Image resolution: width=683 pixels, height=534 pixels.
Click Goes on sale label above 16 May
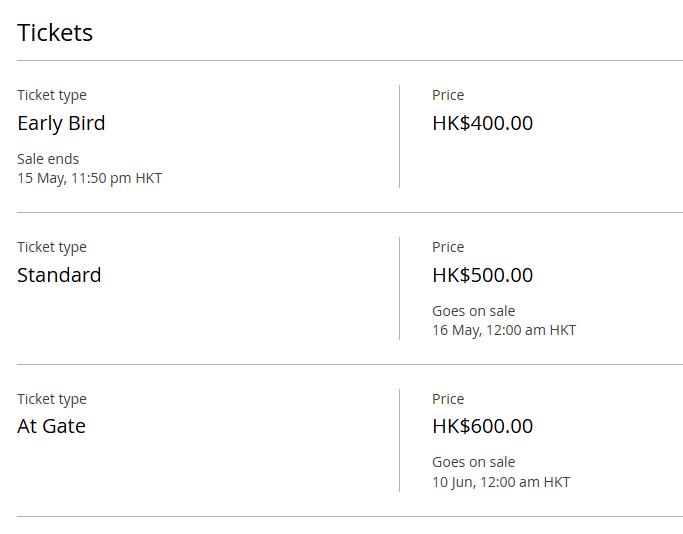[473, 310]
